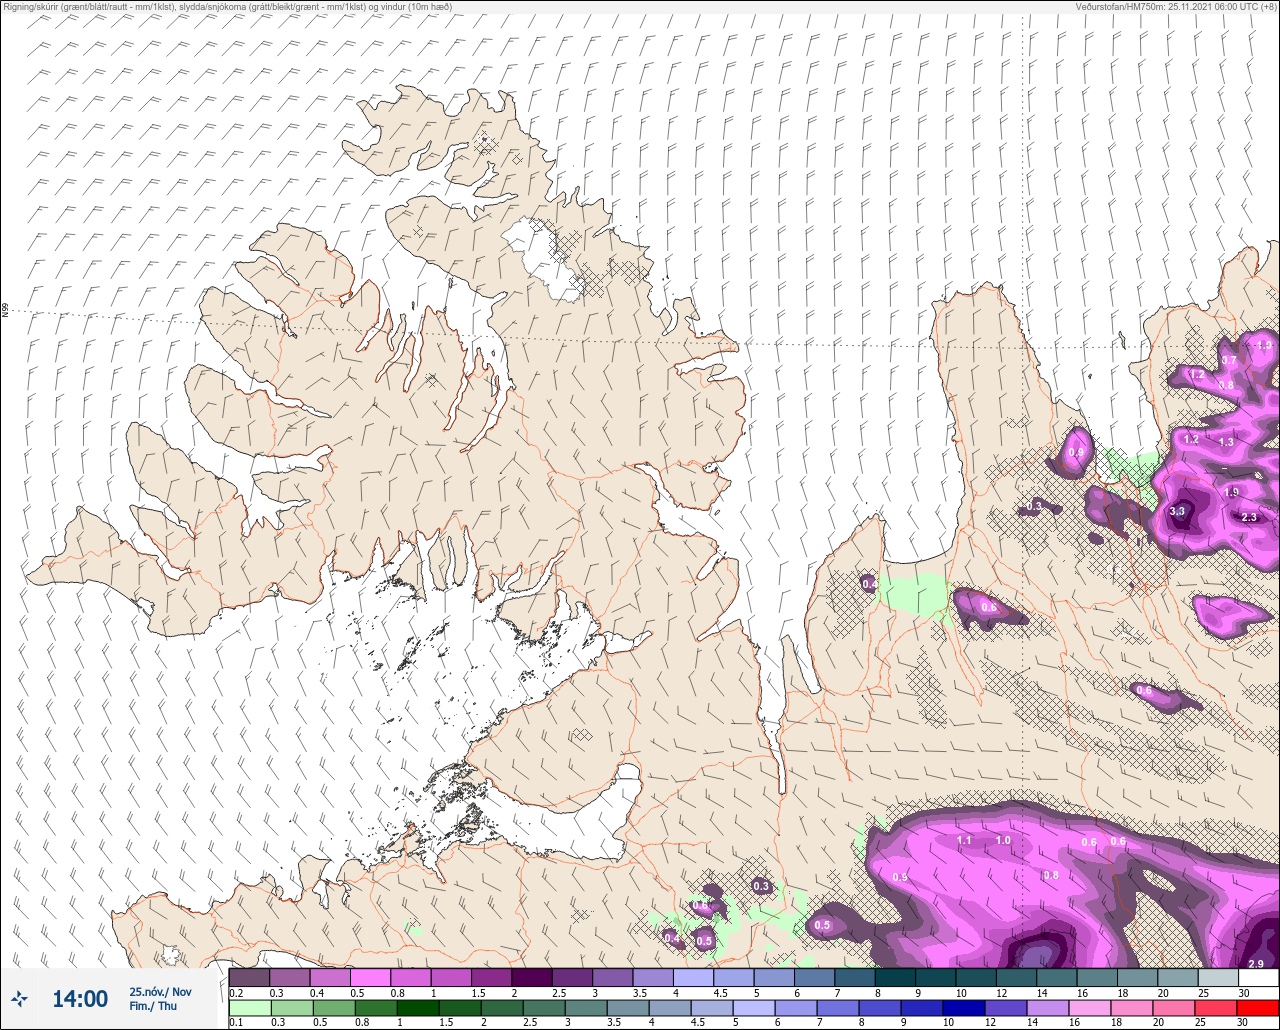This screenshot has height=1030, width=1280.
Task: Click the 14:00 forecast time label
Action: click(x=80, y=999)
